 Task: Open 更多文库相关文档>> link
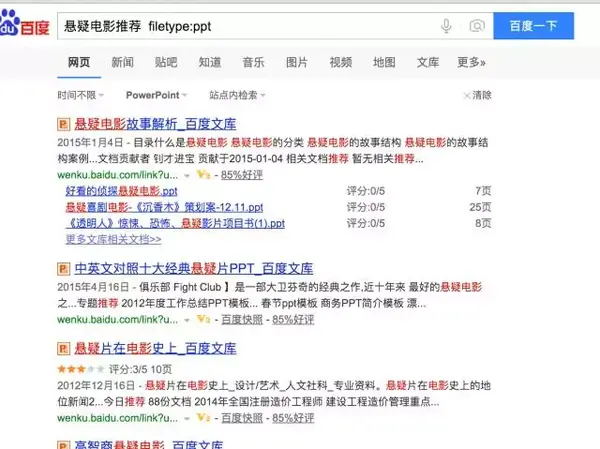click(114, 239)
